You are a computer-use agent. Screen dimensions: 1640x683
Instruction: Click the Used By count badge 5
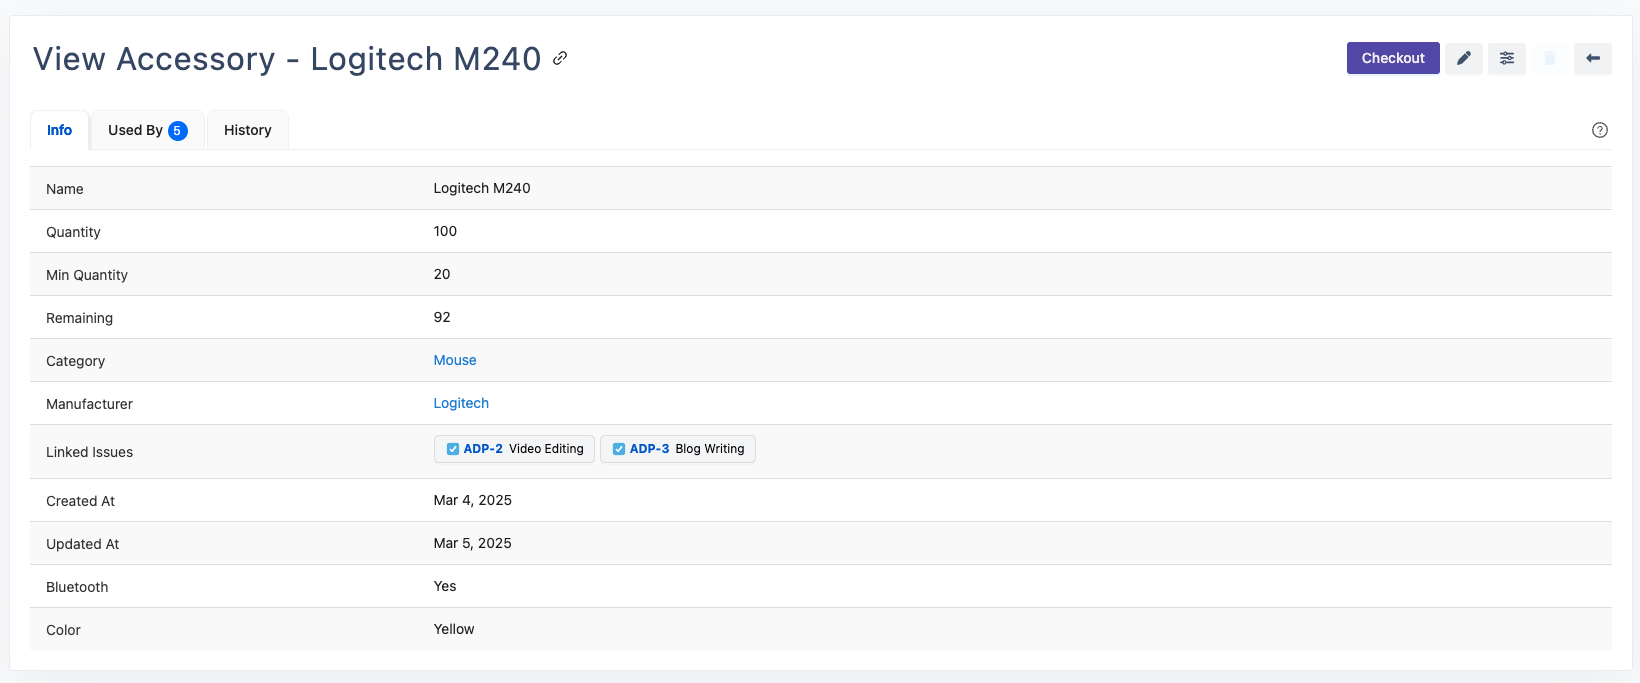click(x=178, y=131)
